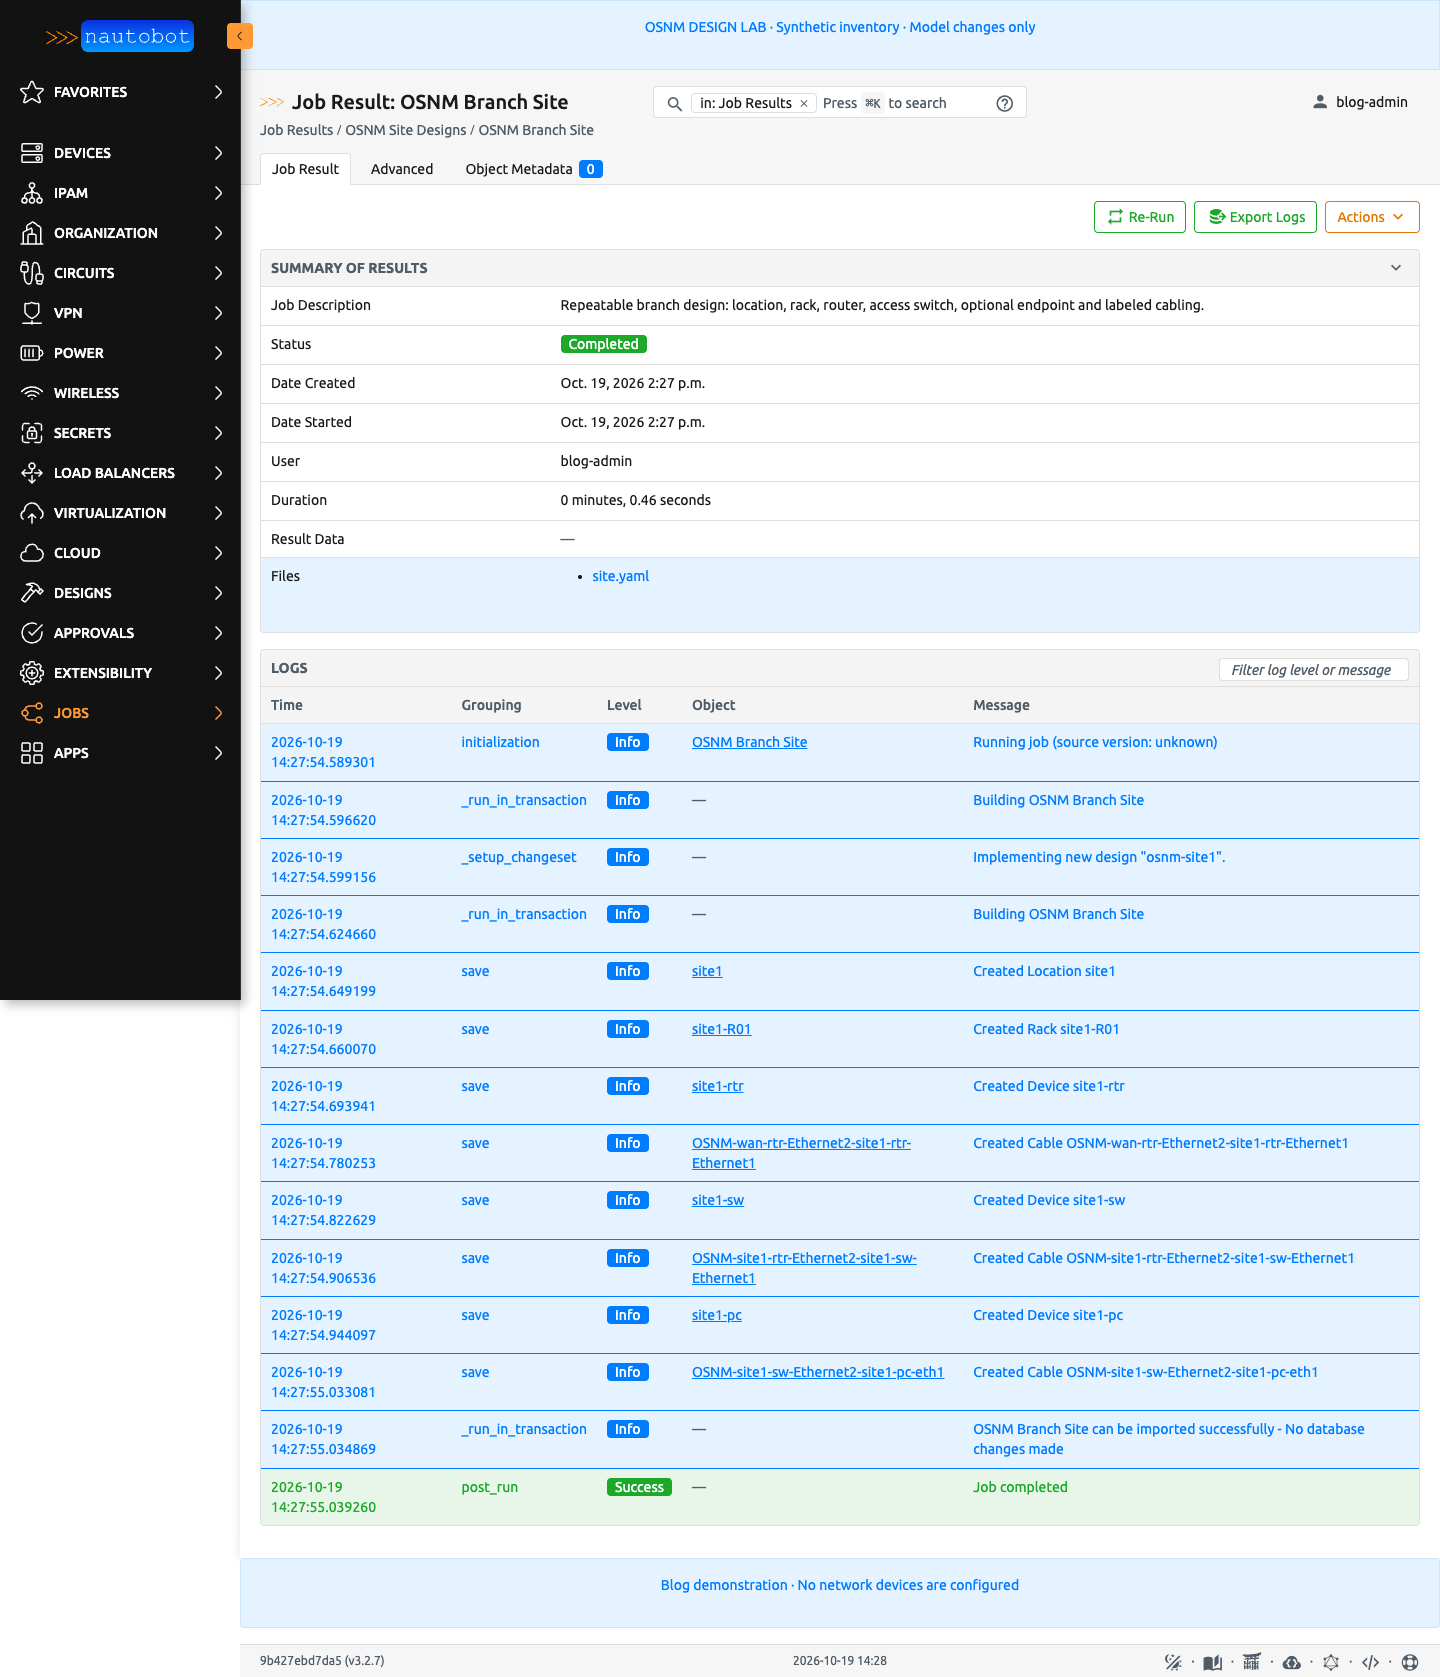This screenshot has width=1440, height=1677.
Task: Expand the Secrets sidebar menu
Action: pos(120,433)
